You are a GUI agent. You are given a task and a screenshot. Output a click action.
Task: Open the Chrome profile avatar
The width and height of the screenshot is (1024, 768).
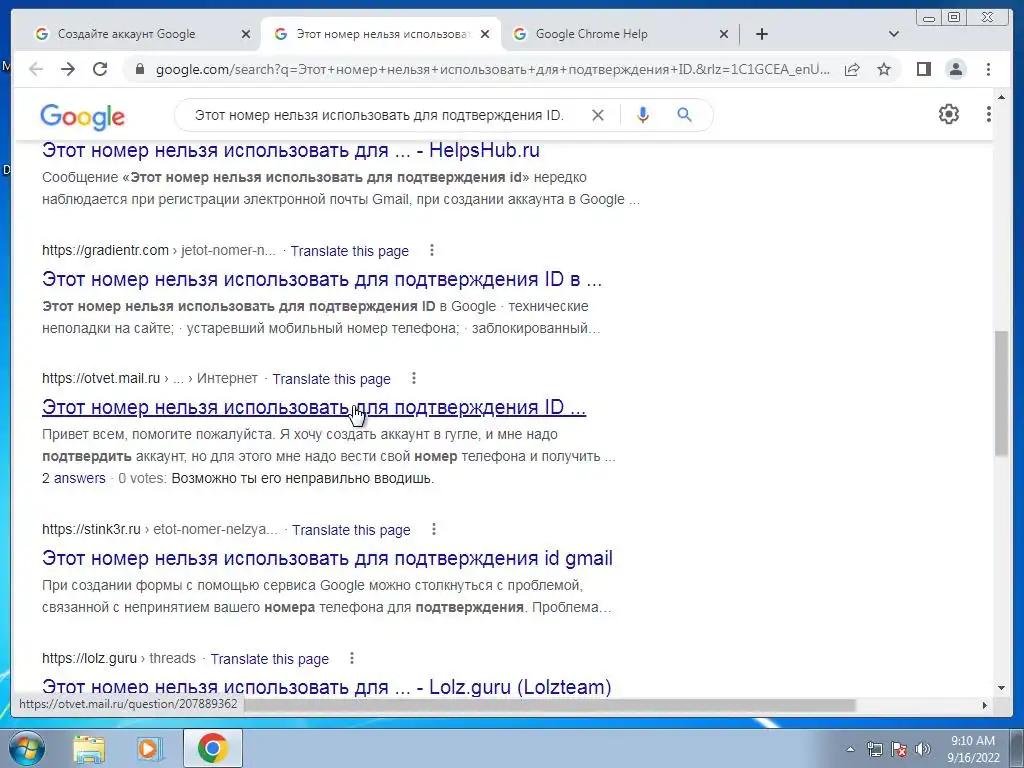(x=955, y=69)
